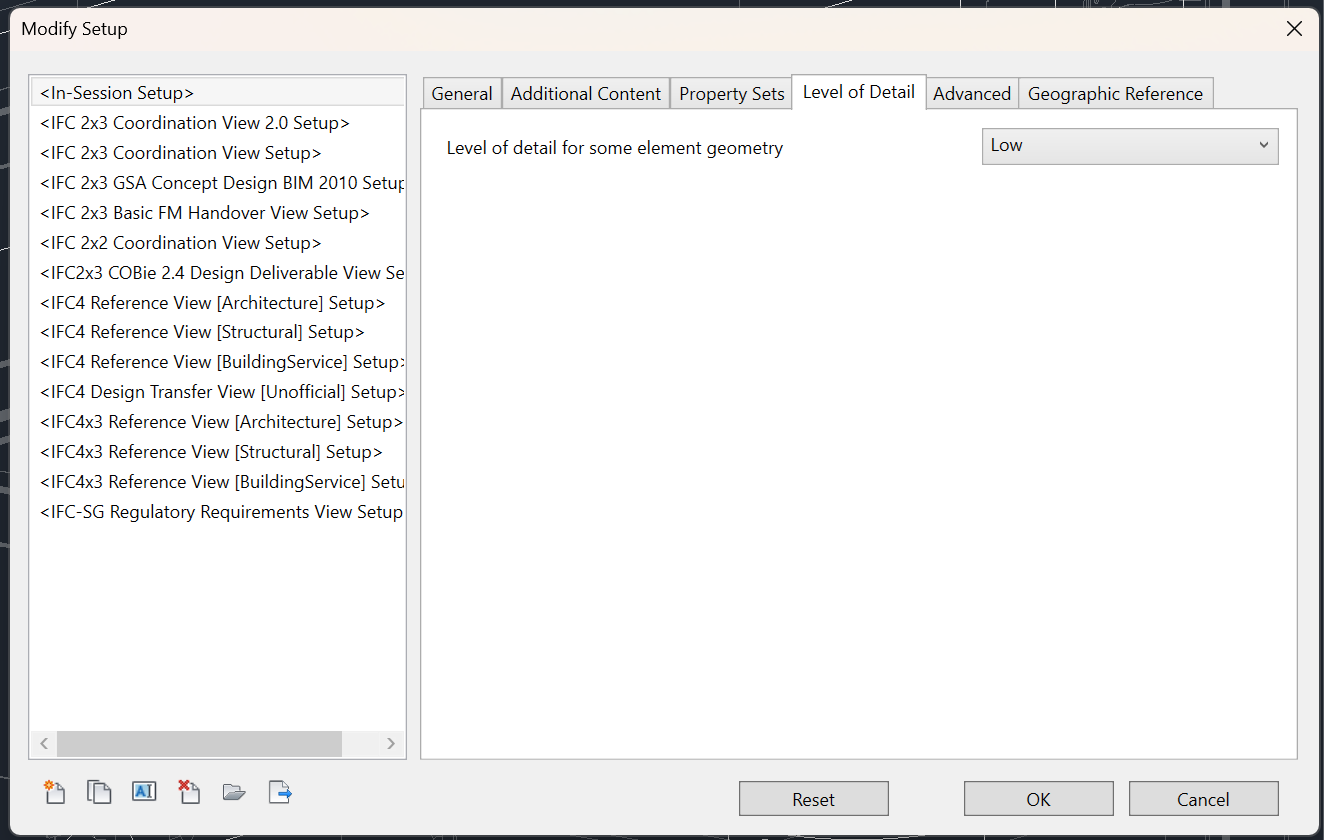1324x840 pixels.
Task: Confirm with the OK button
Action: tap(1039, 799)
